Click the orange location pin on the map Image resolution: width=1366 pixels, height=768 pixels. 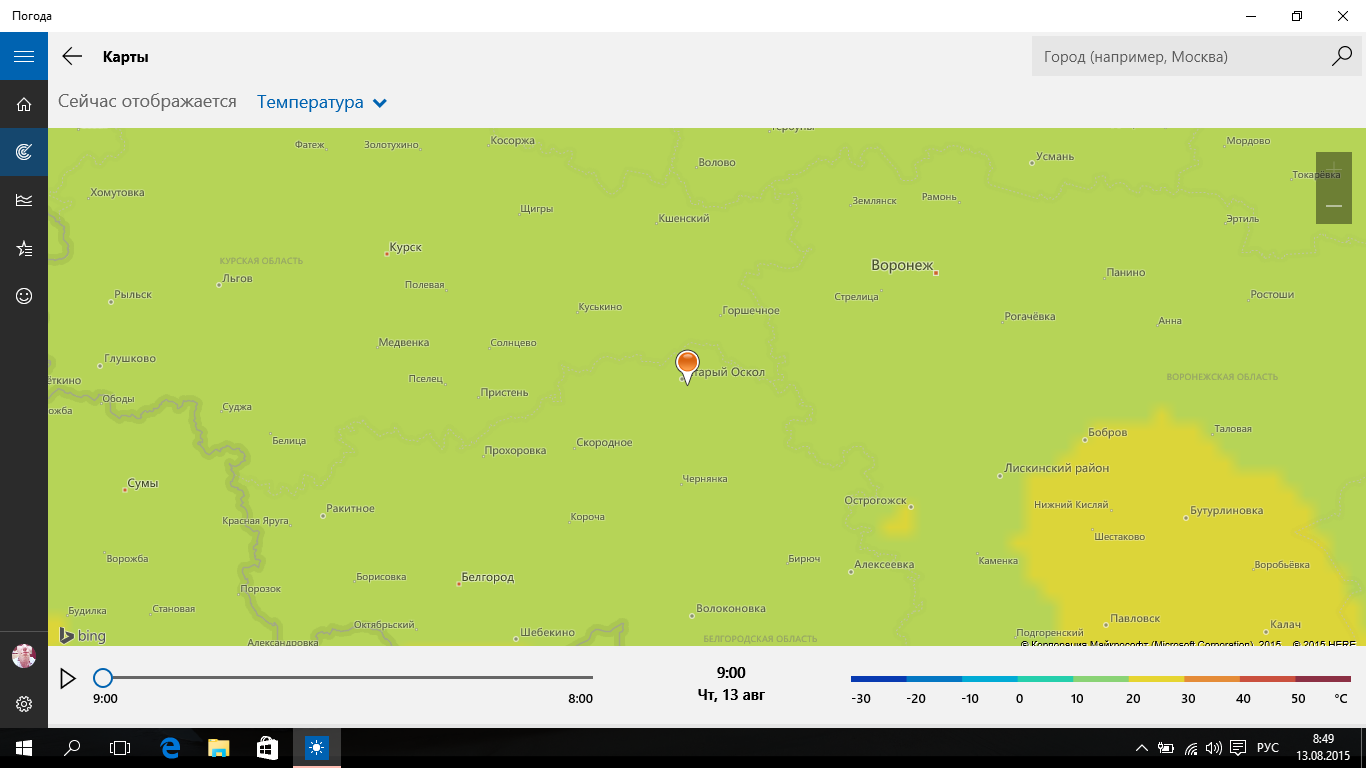coord(687,365)
